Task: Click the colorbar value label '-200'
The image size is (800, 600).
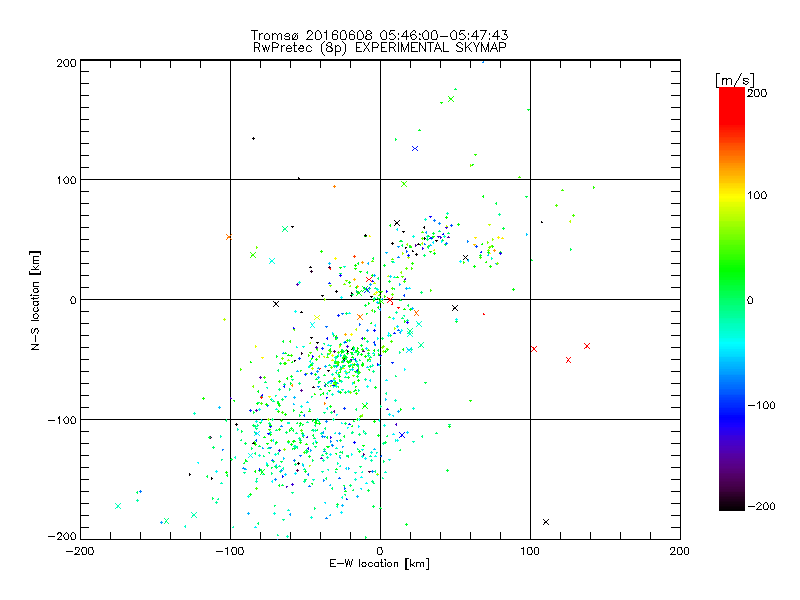Action: (x=761, y=506)
